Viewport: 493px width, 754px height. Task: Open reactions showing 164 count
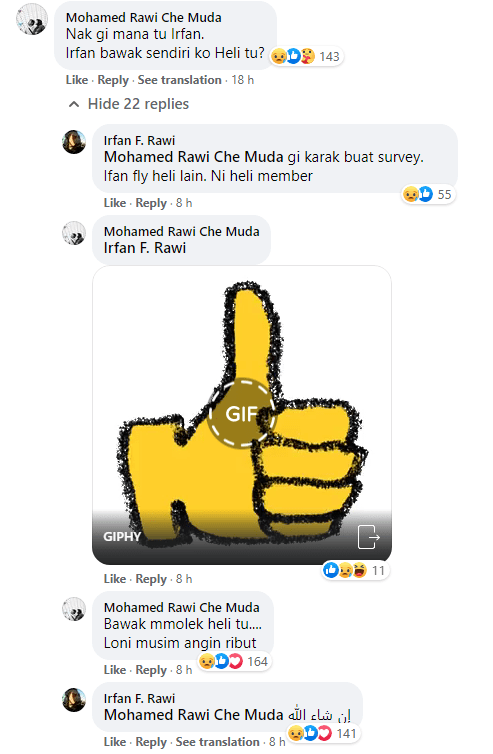(234, 662)
